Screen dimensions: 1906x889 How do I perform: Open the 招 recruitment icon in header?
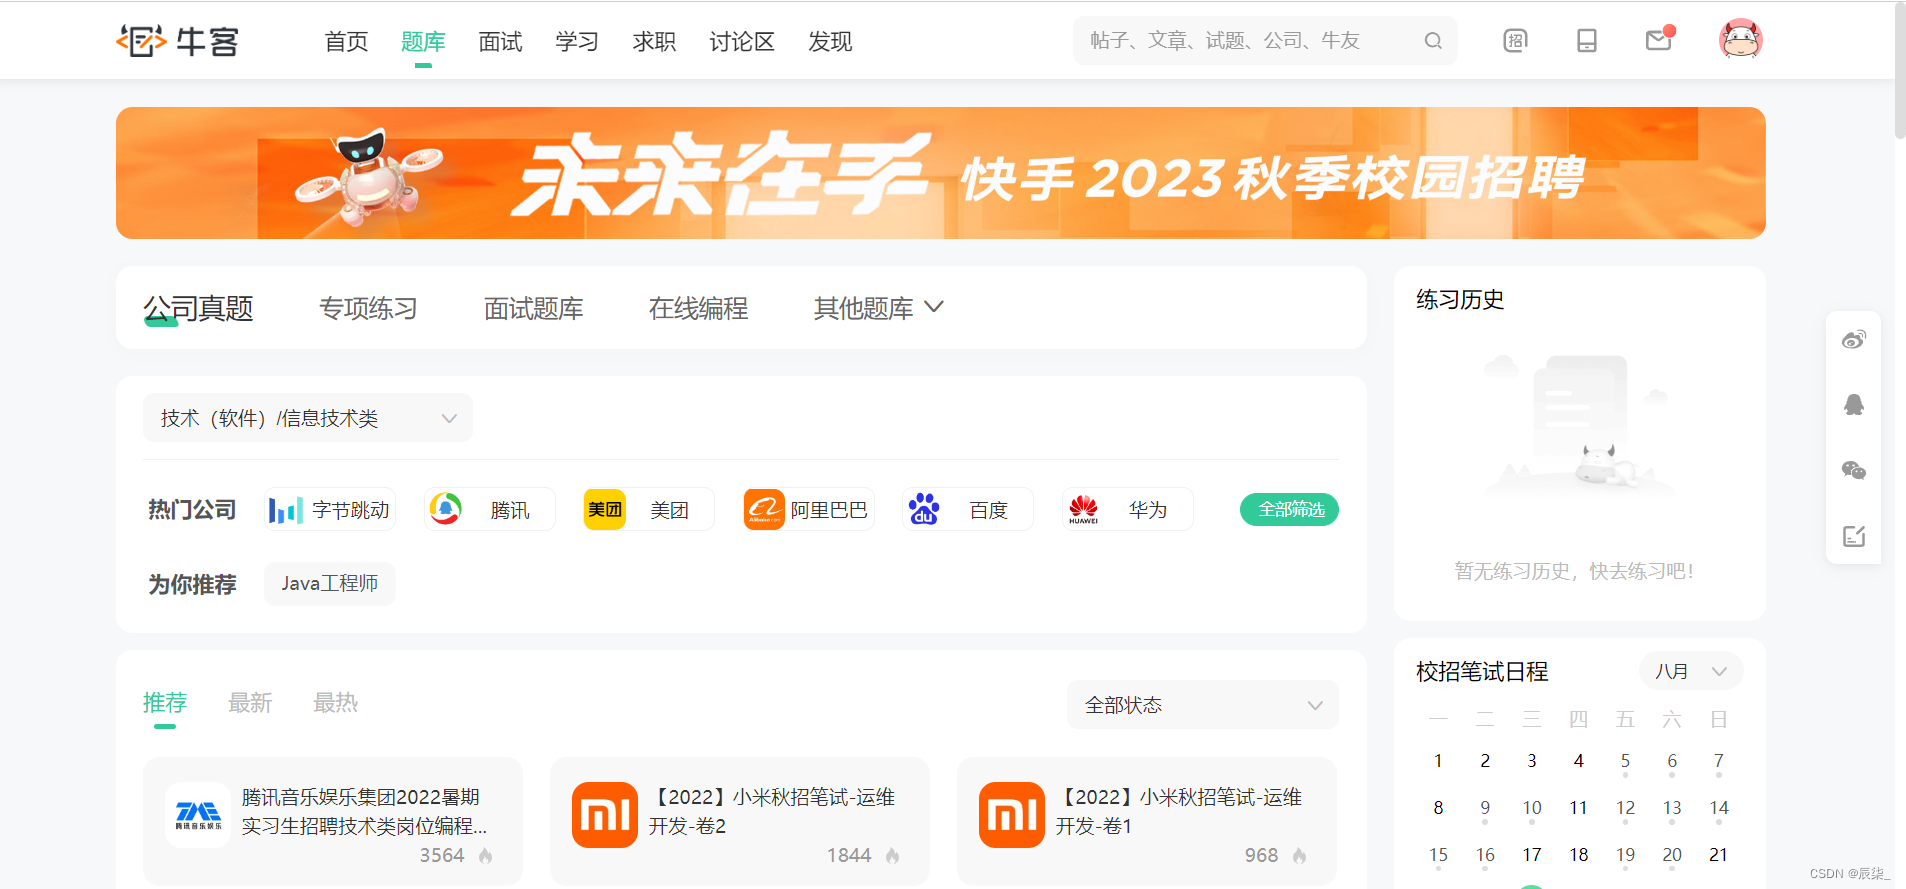1515,41
